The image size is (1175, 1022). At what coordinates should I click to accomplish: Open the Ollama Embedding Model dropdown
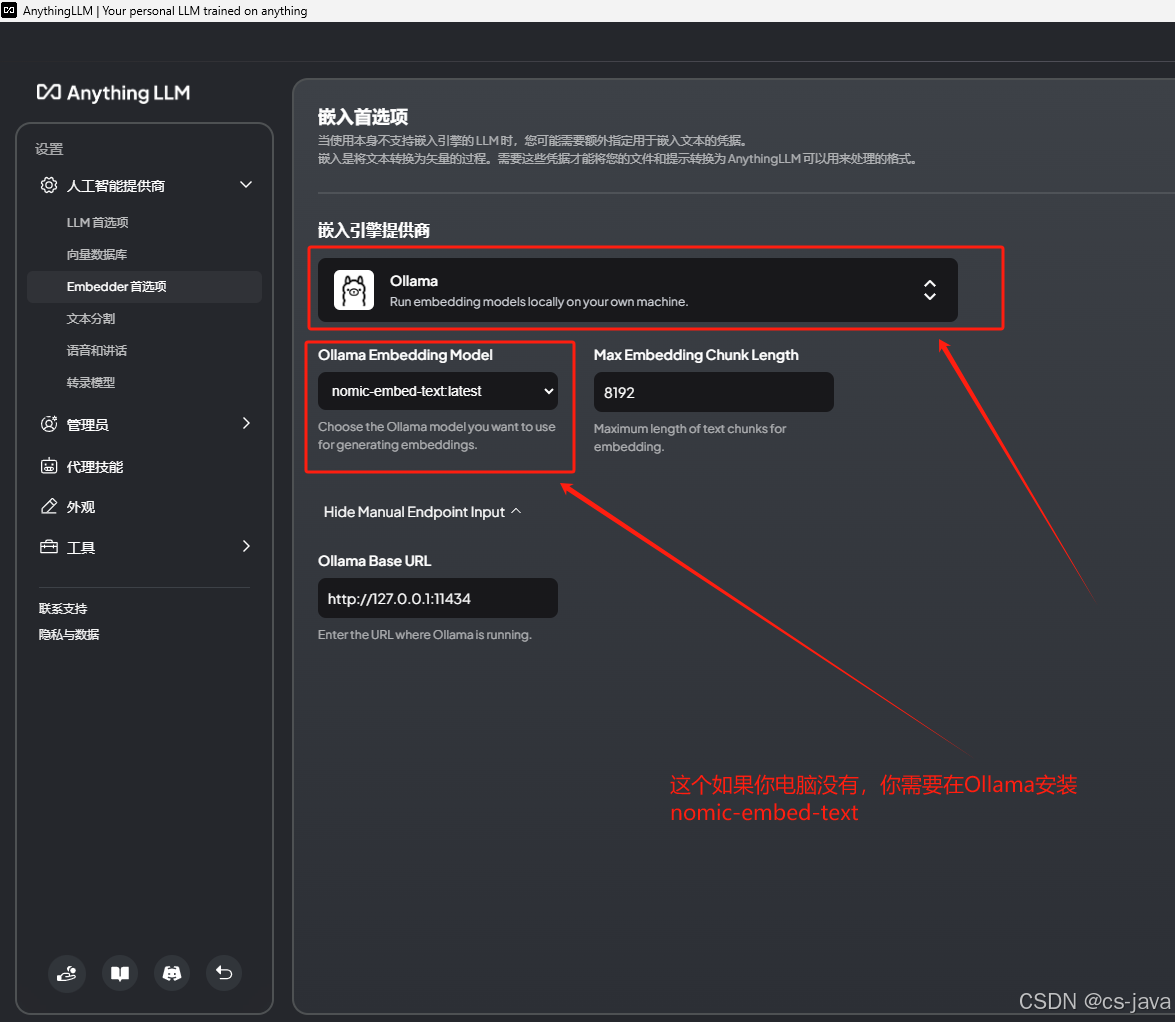click(438, 391)
